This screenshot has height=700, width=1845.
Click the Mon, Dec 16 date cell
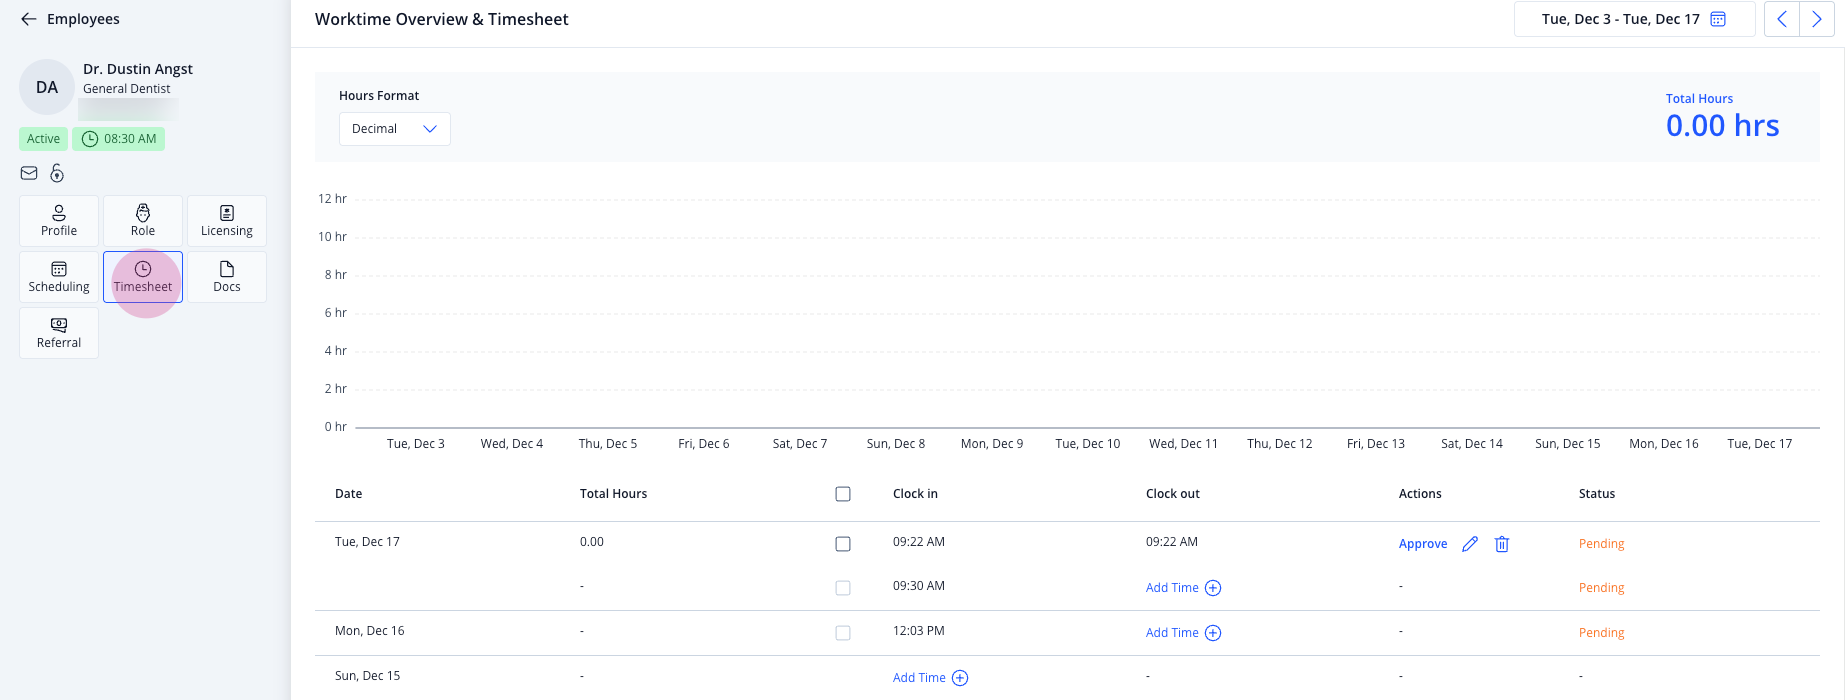(x=370, y=631)
